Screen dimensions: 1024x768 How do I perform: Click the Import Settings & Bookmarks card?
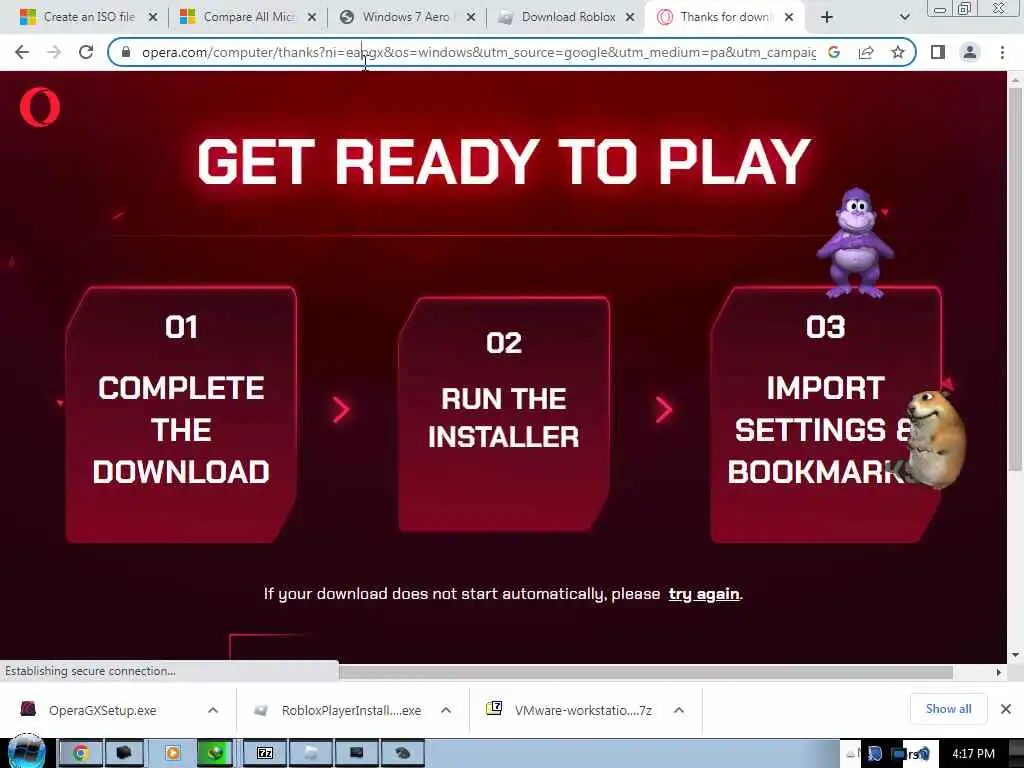click(825, 414)
